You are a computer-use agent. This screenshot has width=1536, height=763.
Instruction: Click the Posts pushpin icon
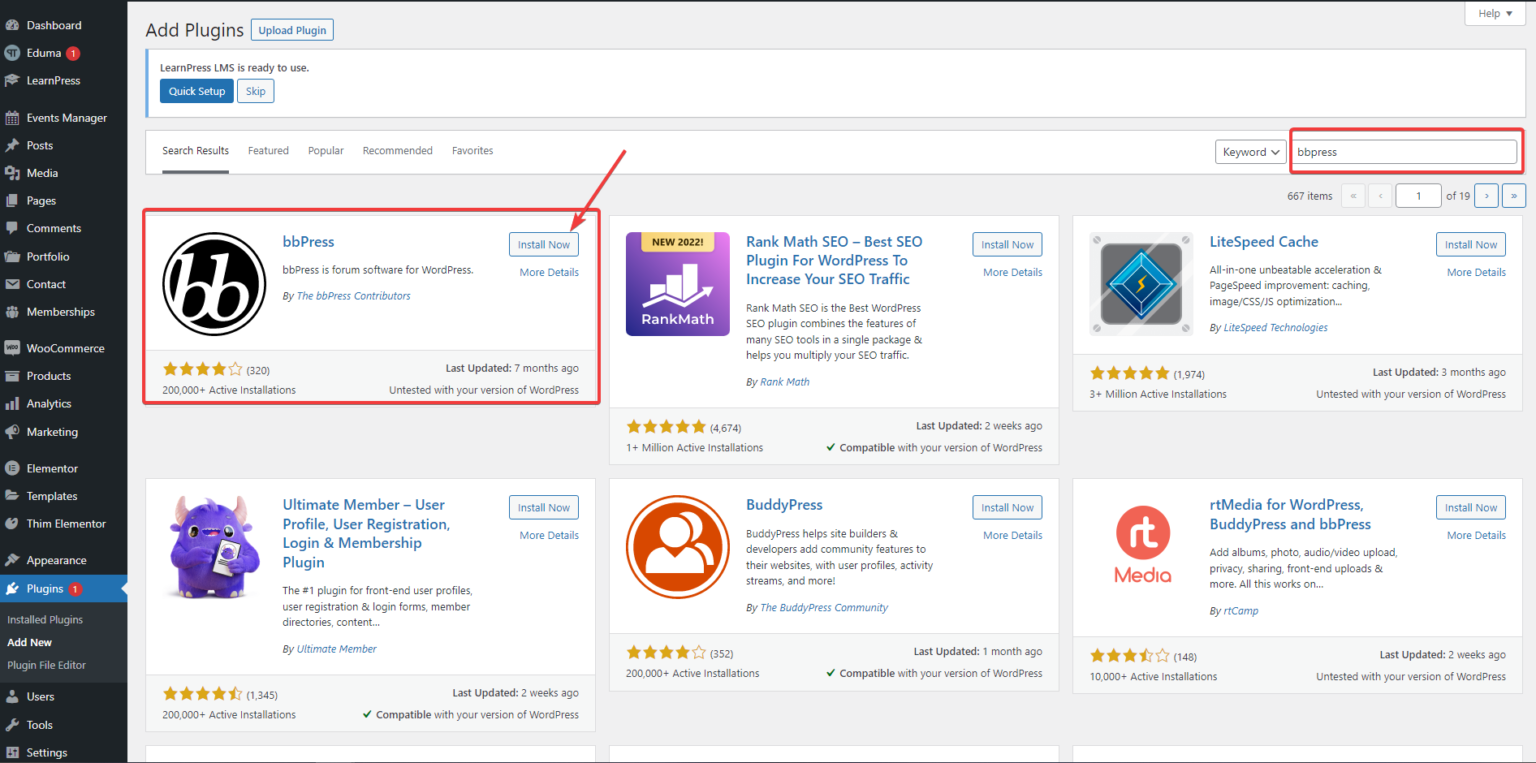coord(12,146)
